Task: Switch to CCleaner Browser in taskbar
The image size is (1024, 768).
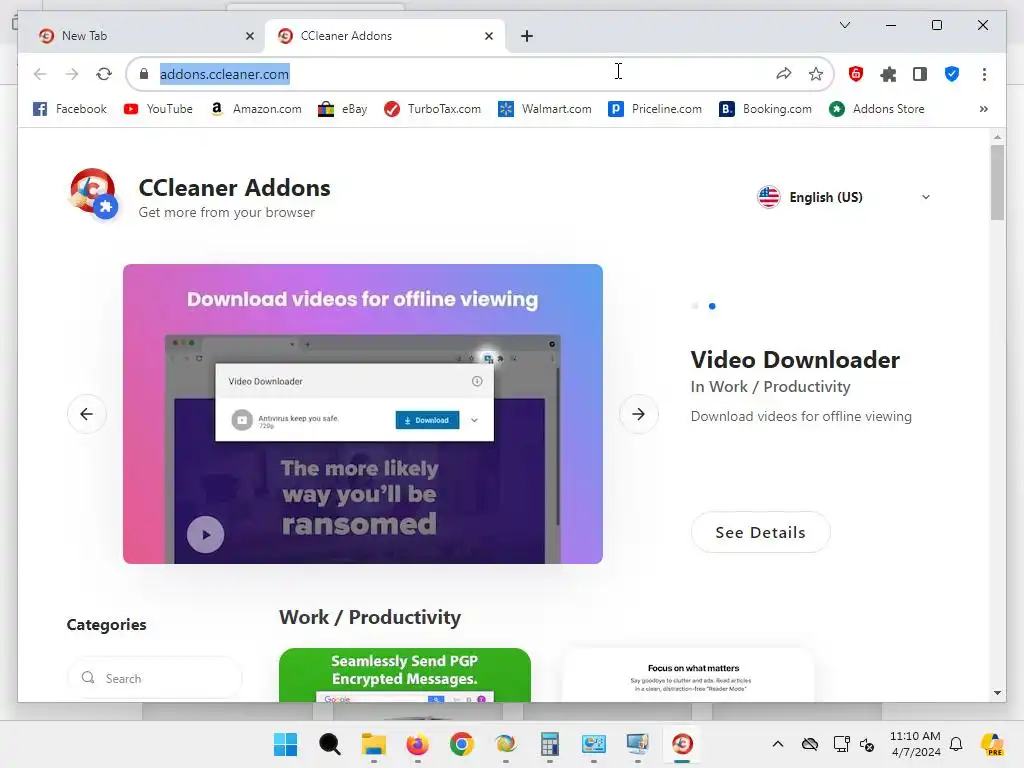Action: tap(682, 744)
